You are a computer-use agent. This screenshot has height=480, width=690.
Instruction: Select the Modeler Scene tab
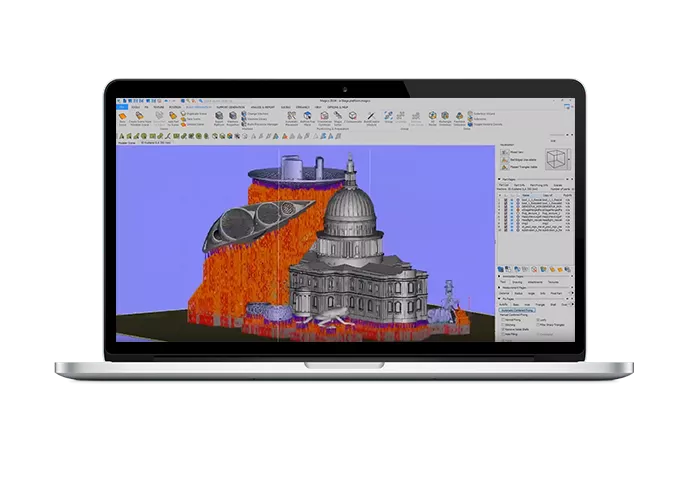[x=127, y=143]
